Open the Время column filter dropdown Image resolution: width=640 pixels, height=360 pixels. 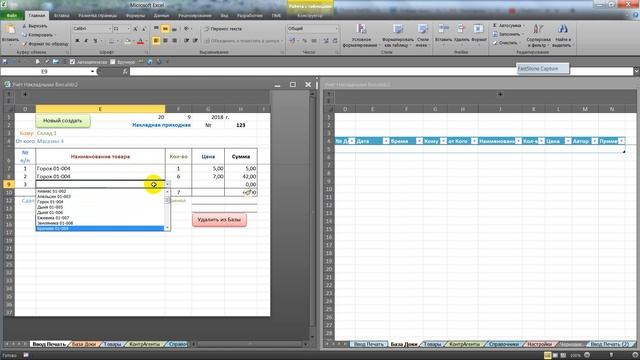(419, 141)
